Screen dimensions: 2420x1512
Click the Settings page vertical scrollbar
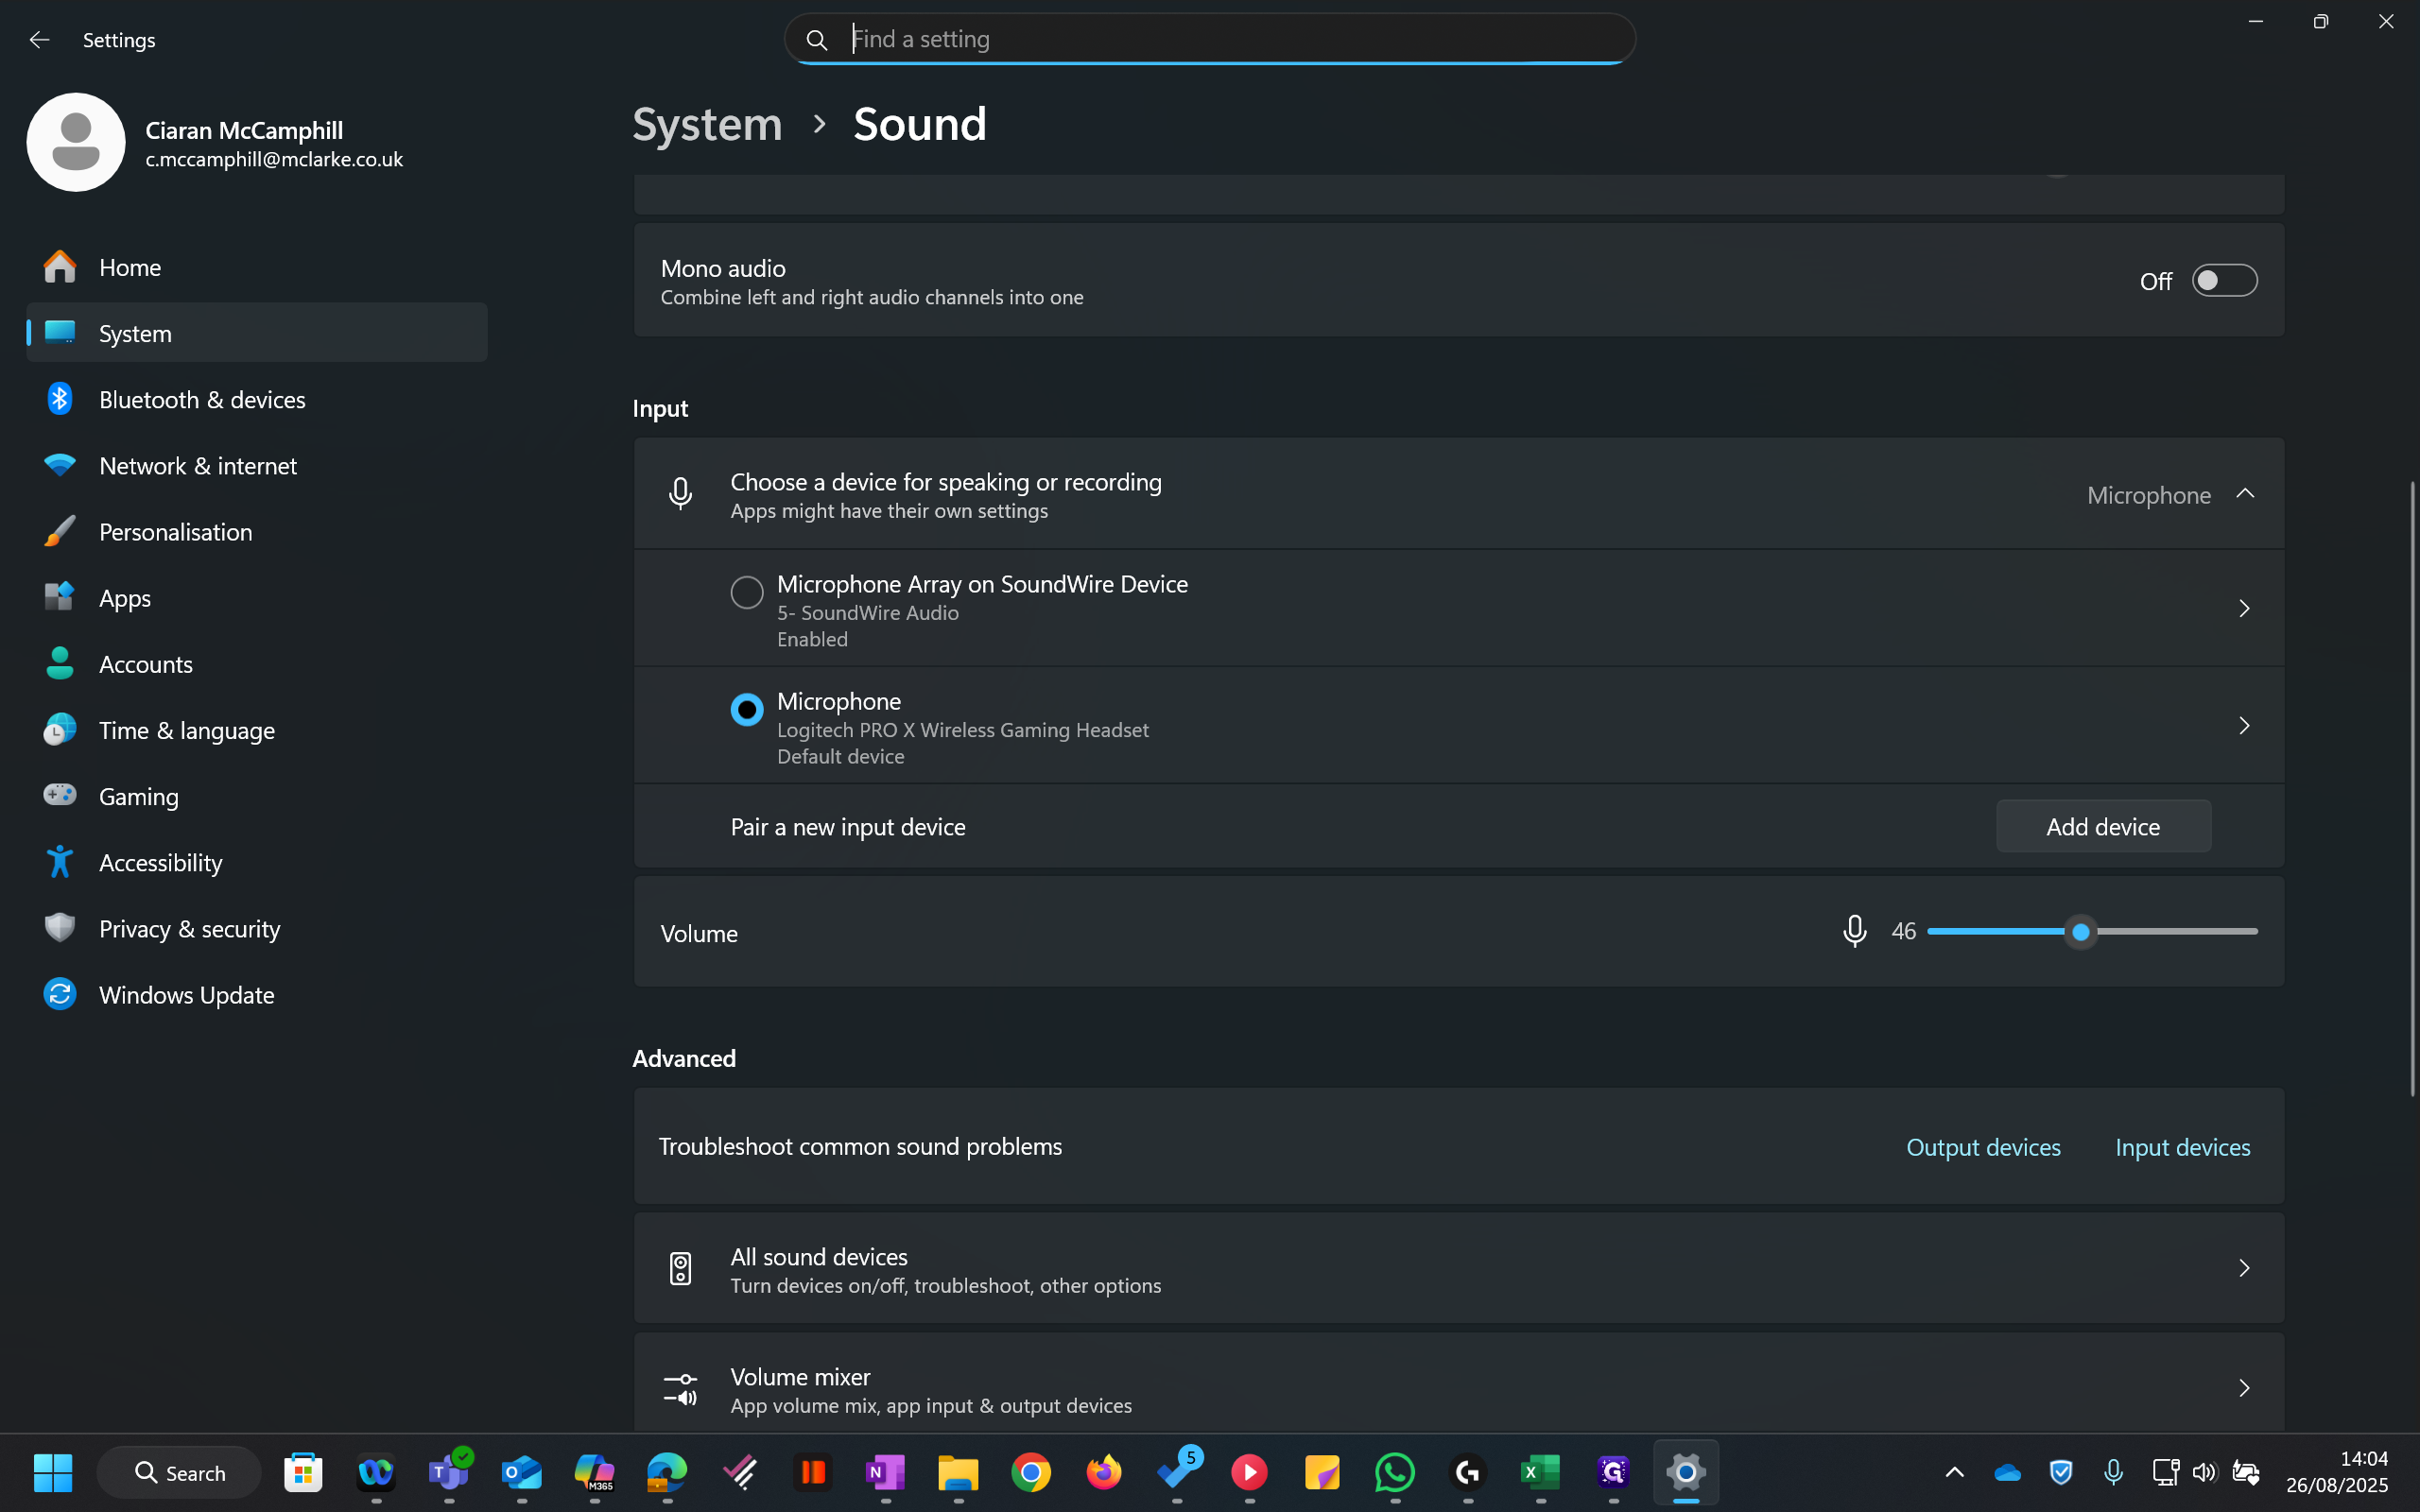point(2411,789)
